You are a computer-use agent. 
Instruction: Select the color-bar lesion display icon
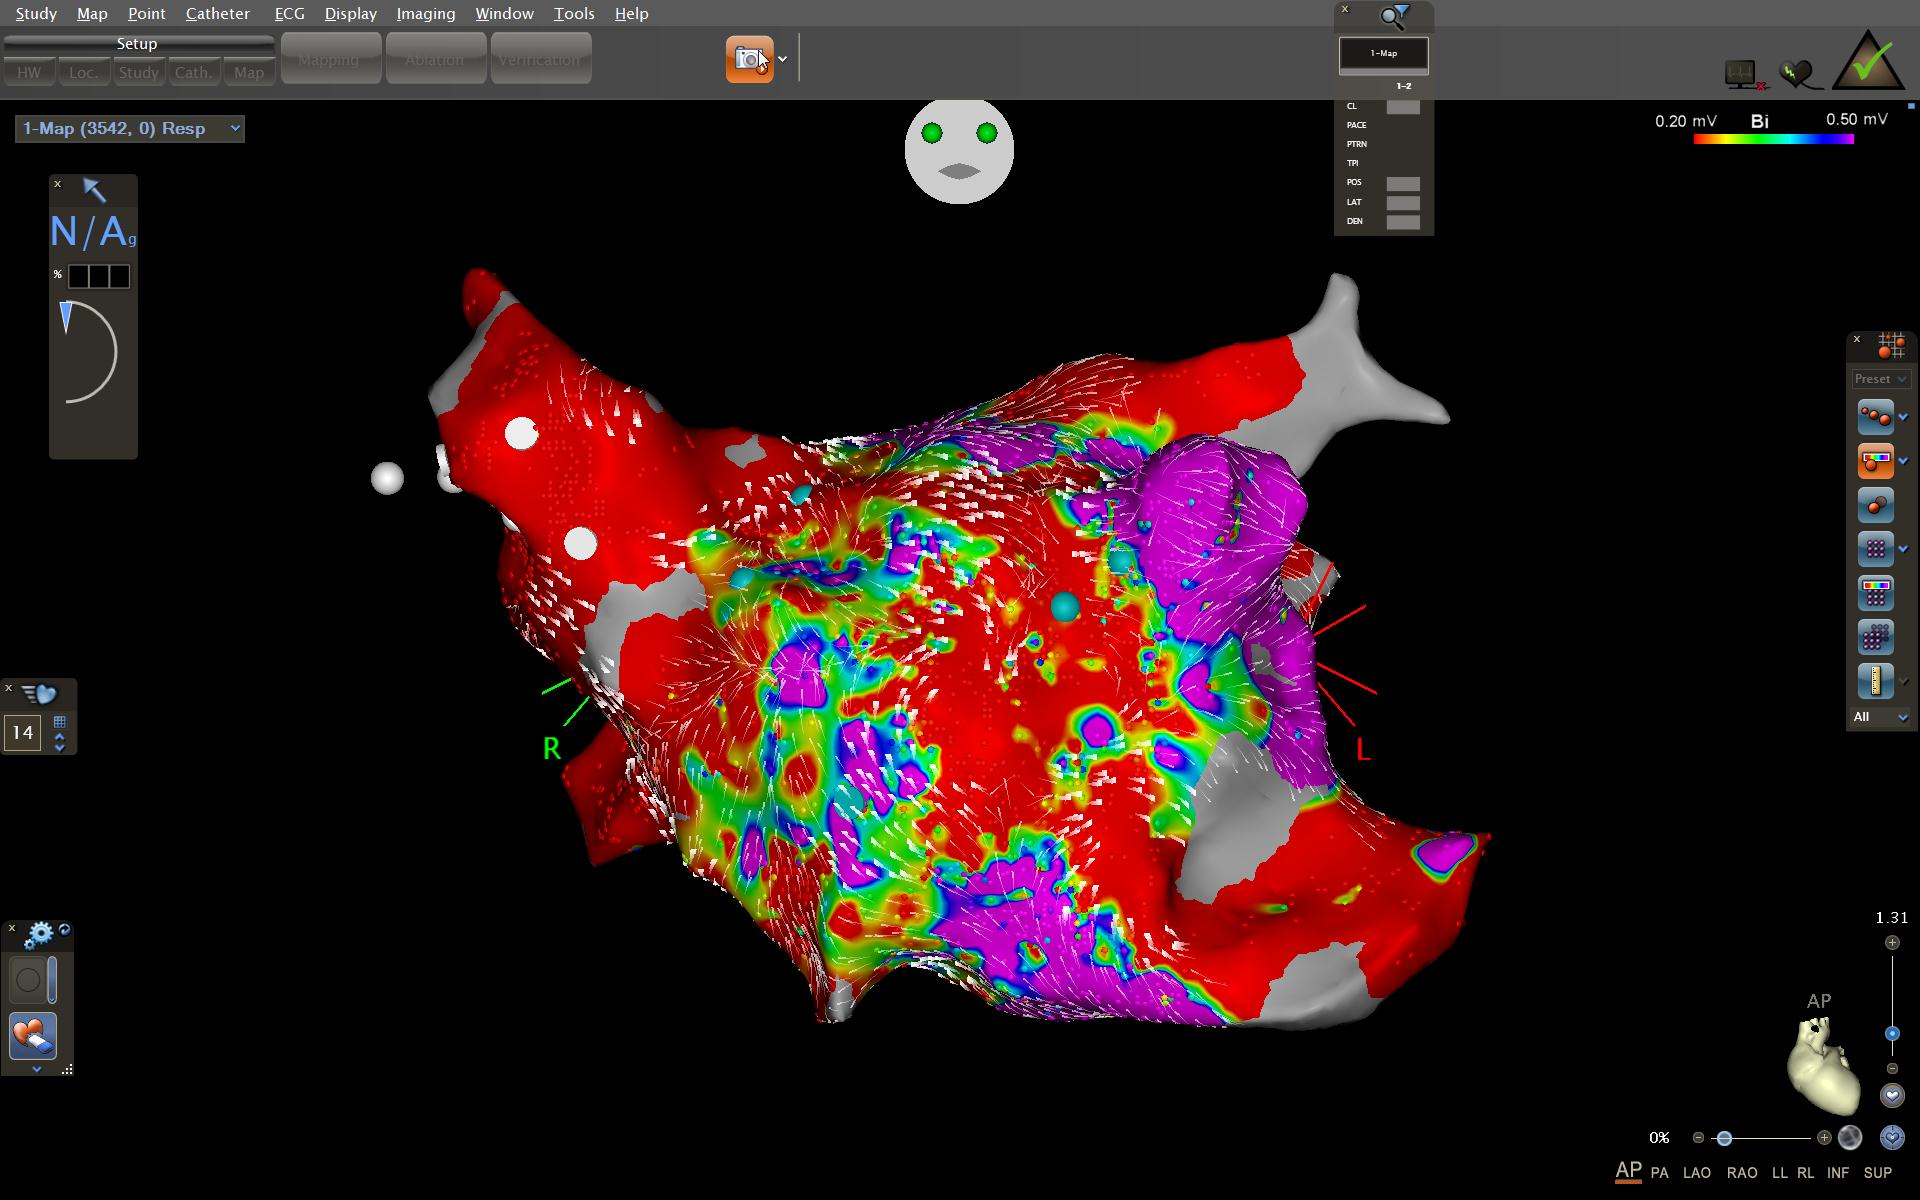coord(1875,461)
